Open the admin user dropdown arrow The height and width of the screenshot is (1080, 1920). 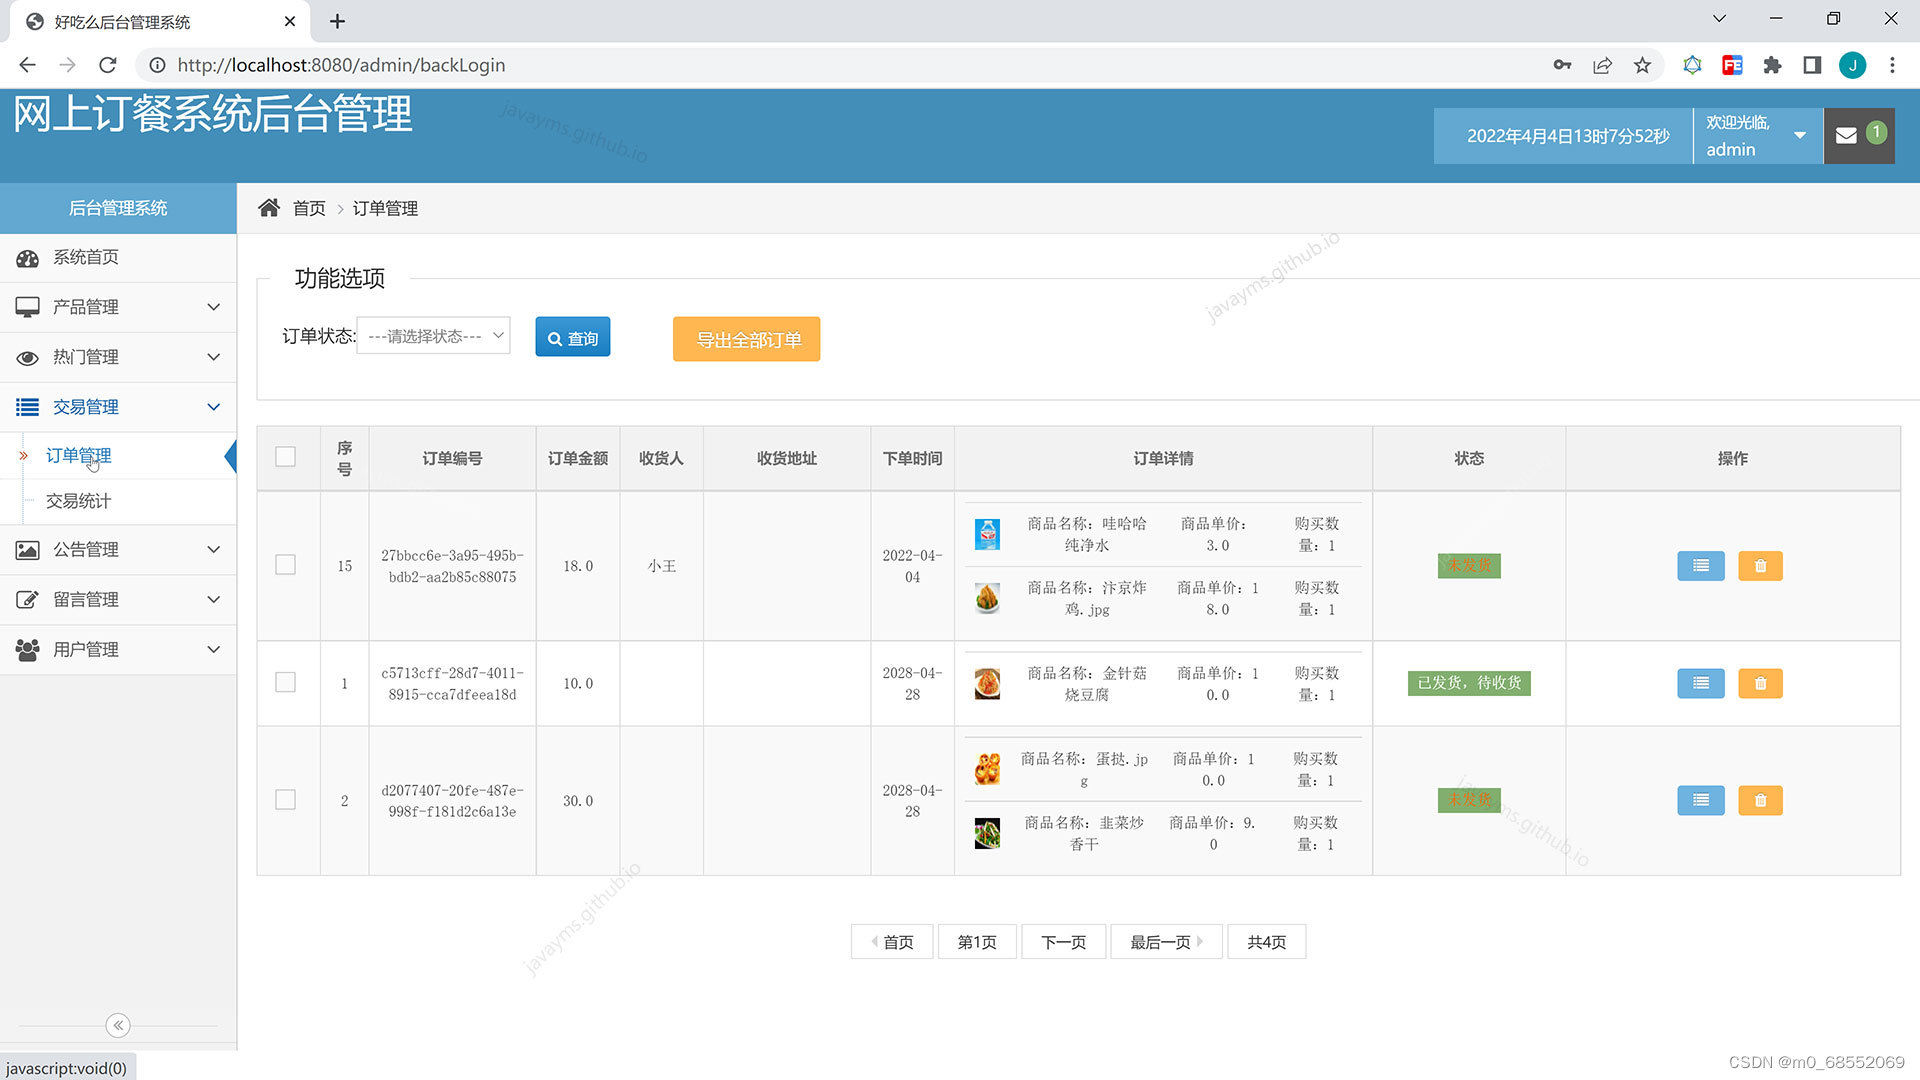tap(1800, 136)
